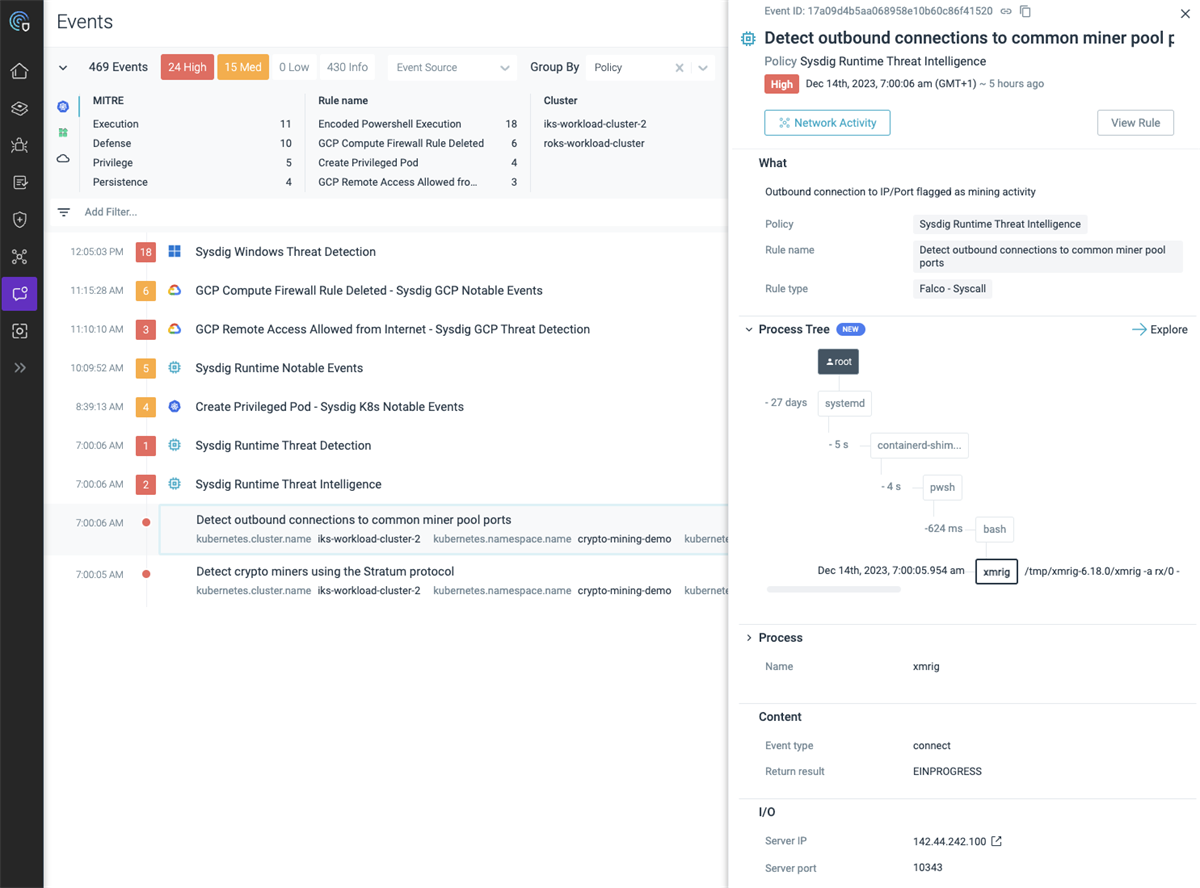Open the Home dashboard from the left sidebar

[20, 71]
